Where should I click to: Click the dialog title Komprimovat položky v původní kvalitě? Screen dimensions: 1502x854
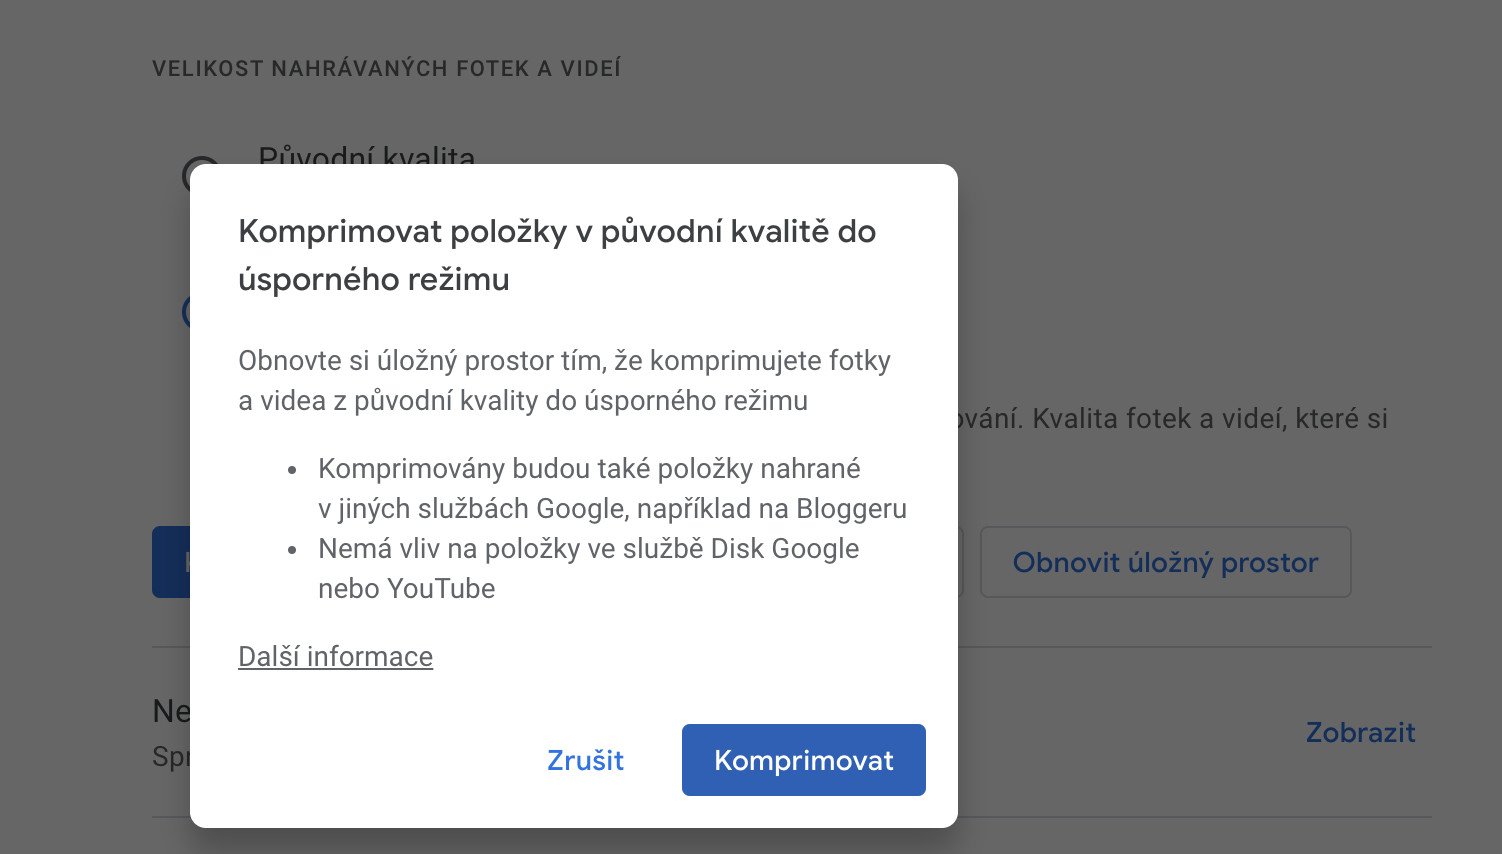(557, 231)
